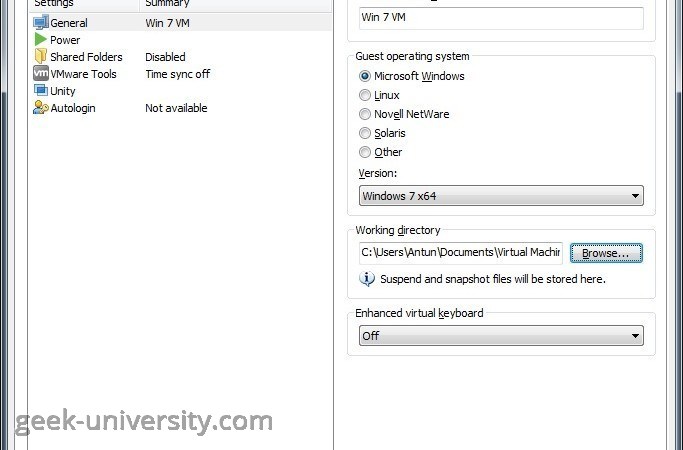Click the Browse button for working directory
The width and height of the screenshot is (683, 450).
(x=606, y=253)
